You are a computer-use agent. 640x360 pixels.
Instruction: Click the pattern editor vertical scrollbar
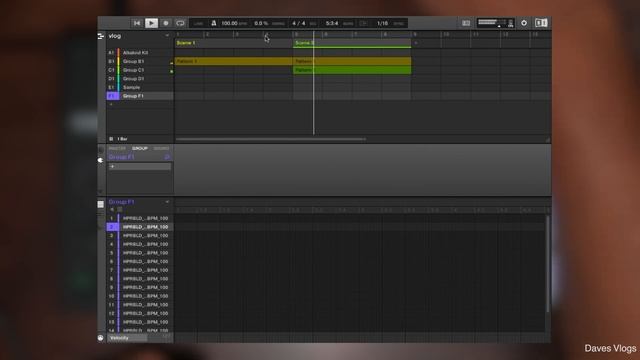(x=548, y=264)
